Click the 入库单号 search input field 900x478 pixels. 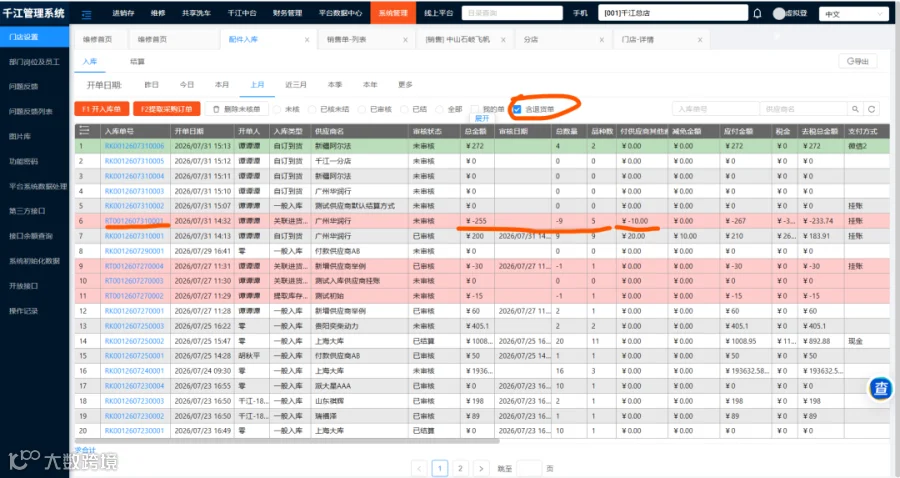716,109
